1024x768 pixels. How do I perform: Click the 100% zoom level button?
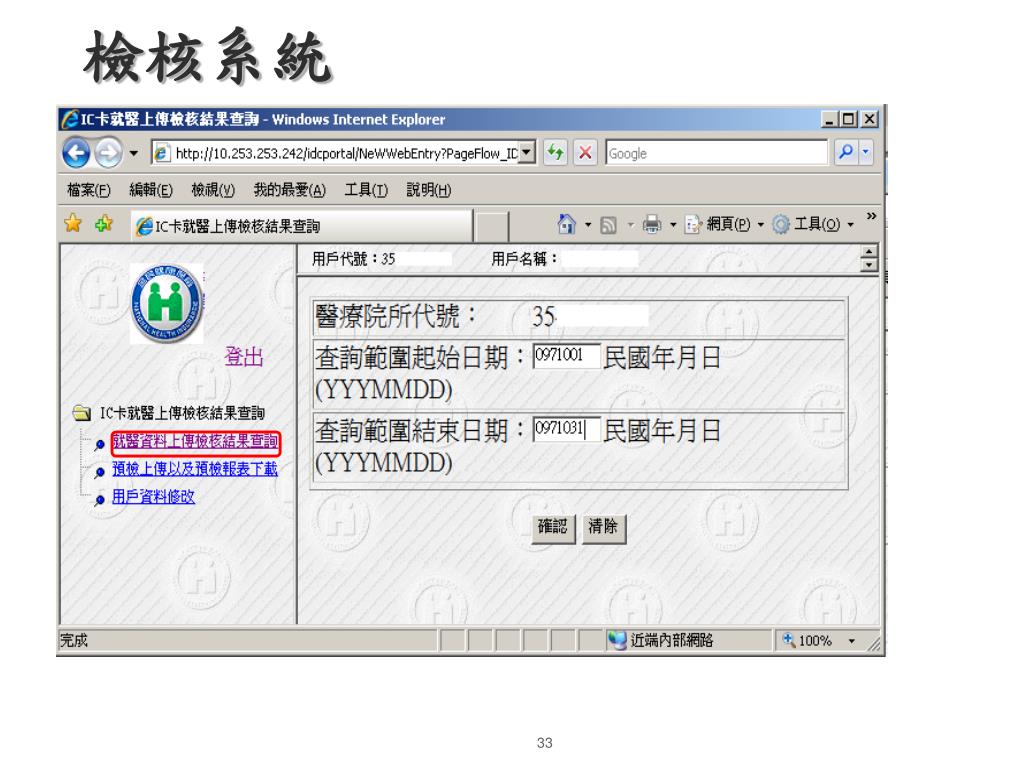[x=808, y=641]
